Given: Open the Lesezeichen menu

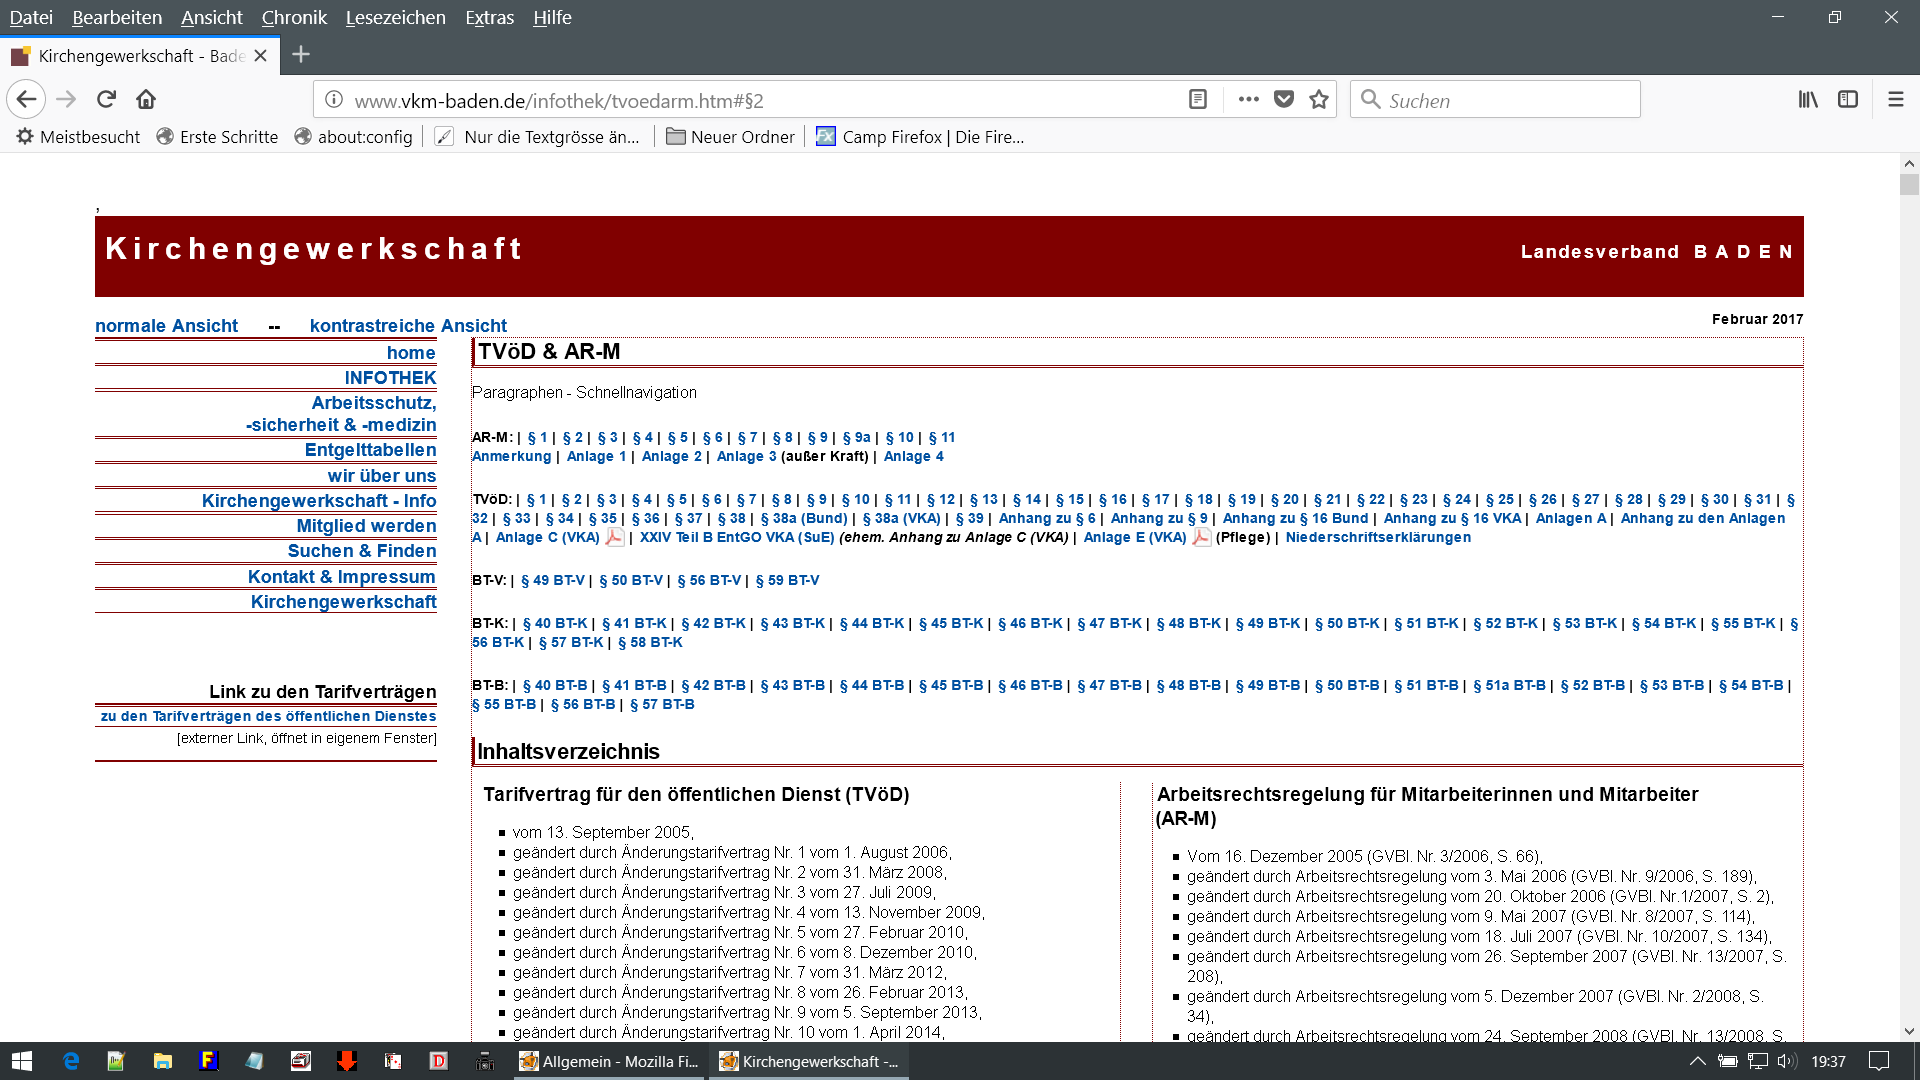Looking at the screenshot, I should 395,17.
